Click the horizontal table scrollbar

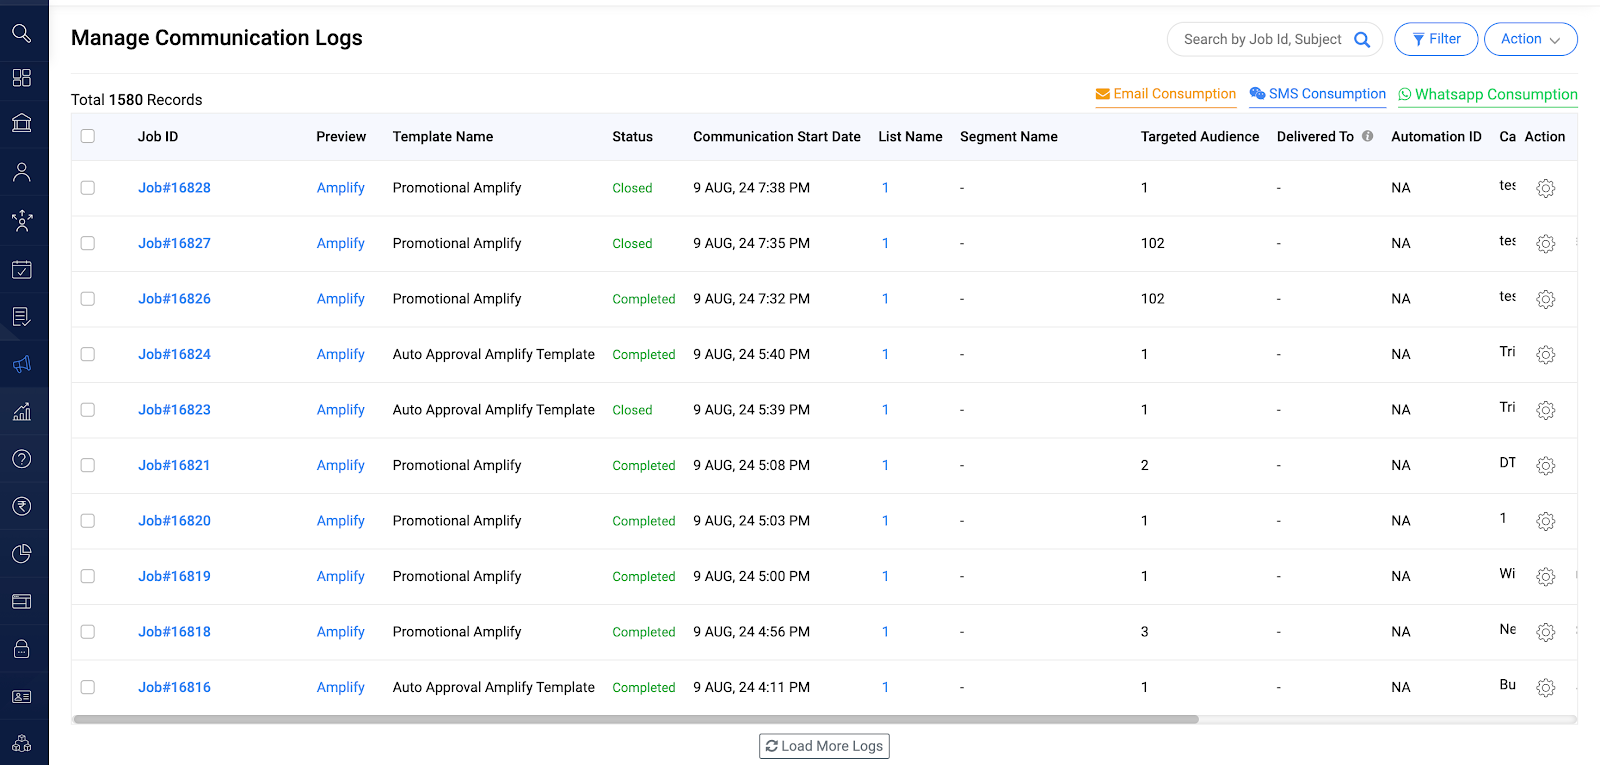[636, 719]
